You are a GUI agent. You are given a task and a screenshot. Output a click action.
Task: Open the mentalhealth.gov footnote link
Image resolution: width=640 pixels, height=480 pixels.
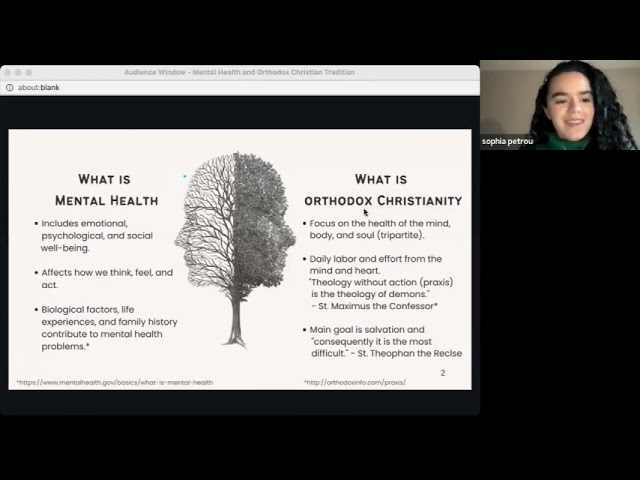click(115, 382)
